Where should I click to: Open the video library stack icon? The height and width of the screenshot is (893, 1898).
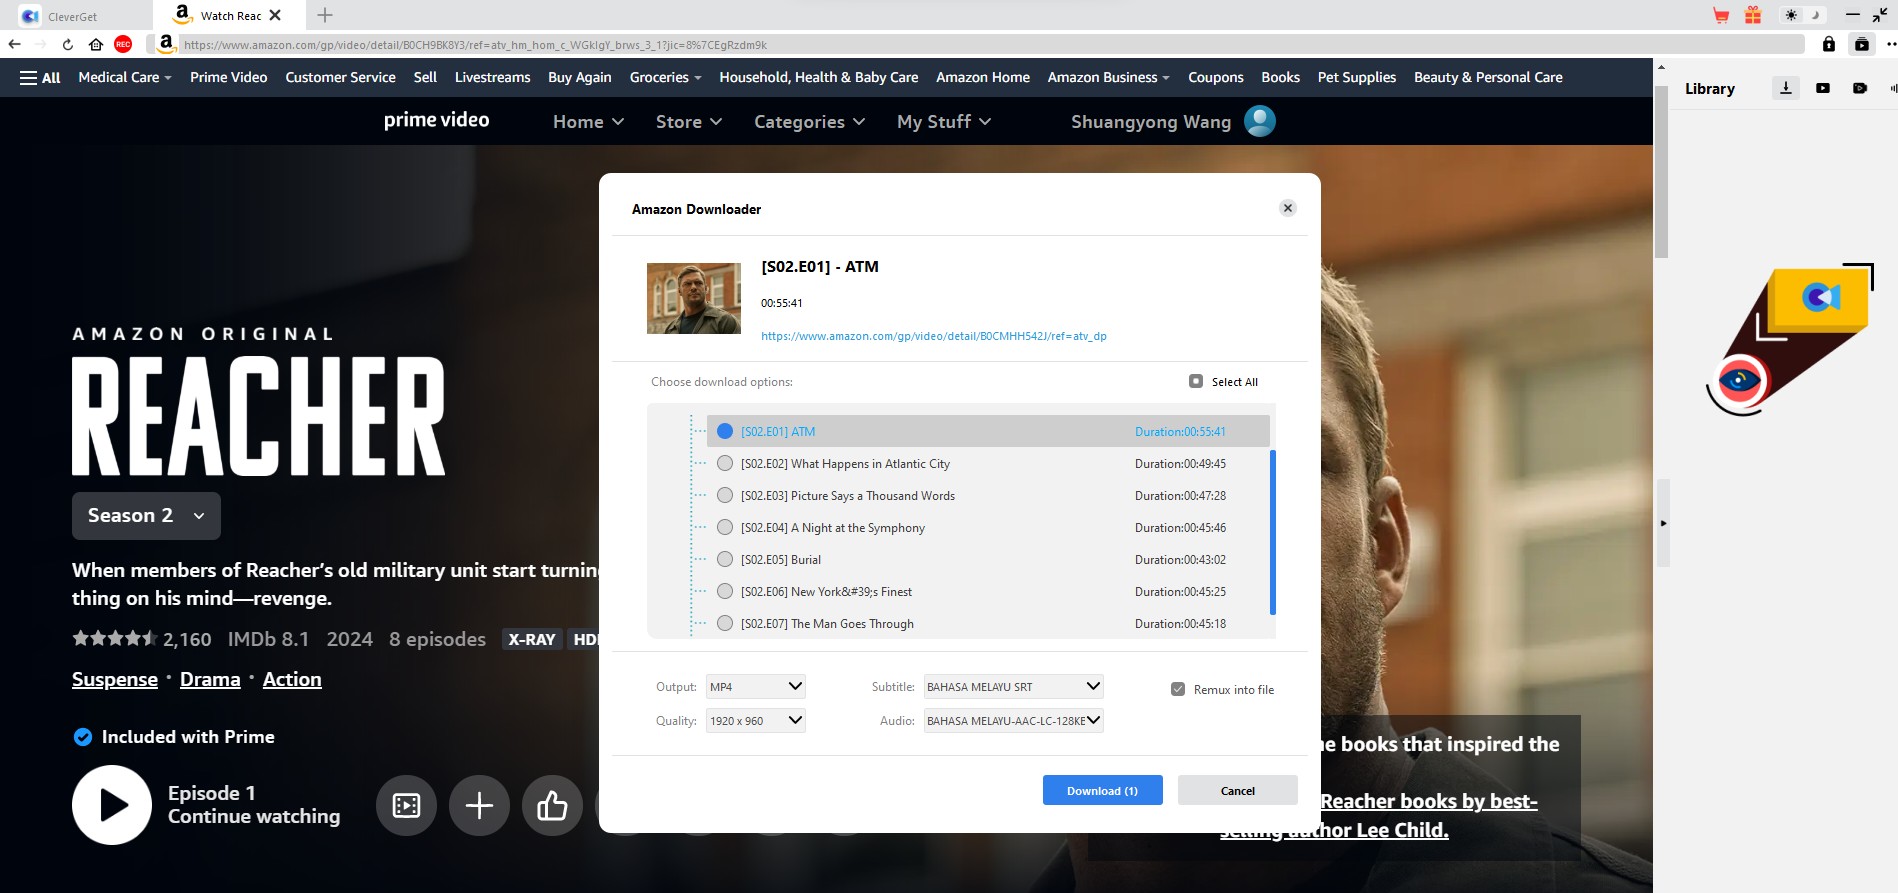[x=1862, y=44]
